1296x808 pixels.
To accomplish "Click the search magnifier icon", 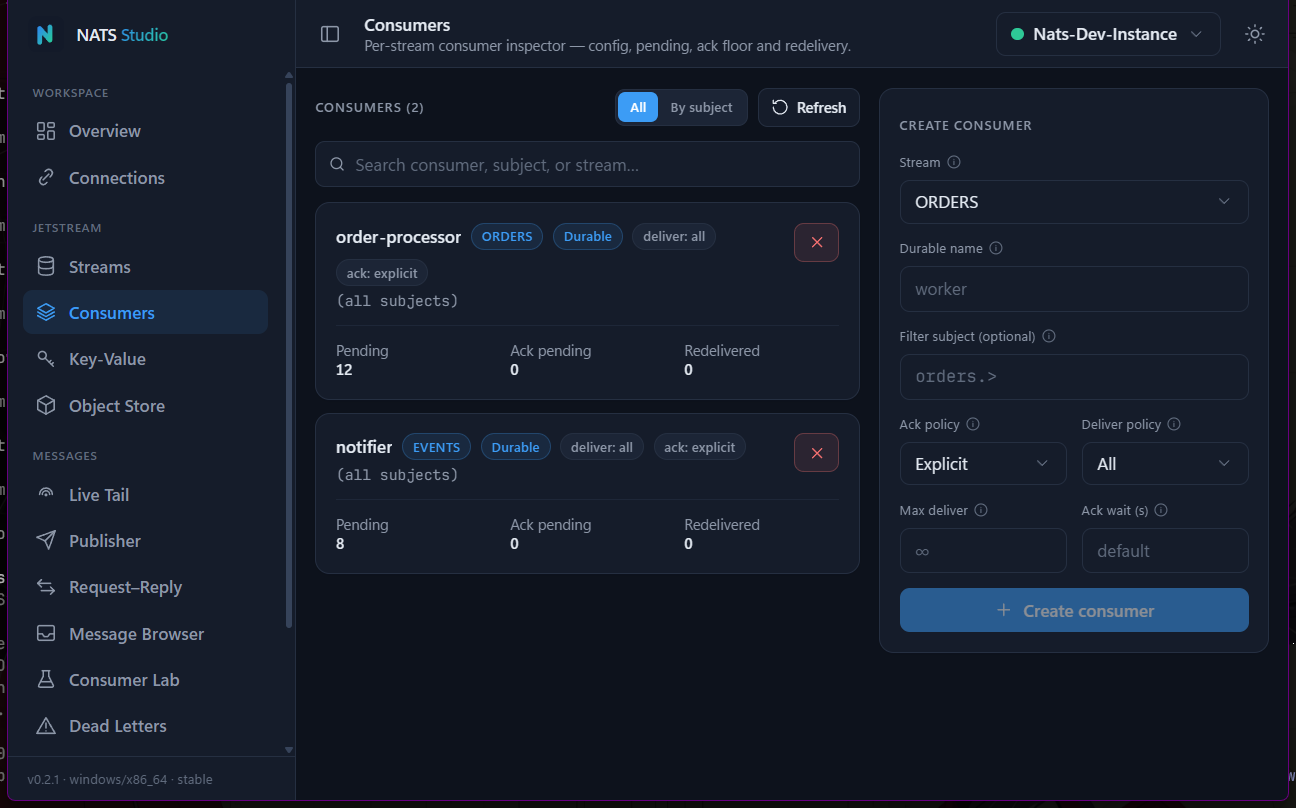I will click(338, 164).
